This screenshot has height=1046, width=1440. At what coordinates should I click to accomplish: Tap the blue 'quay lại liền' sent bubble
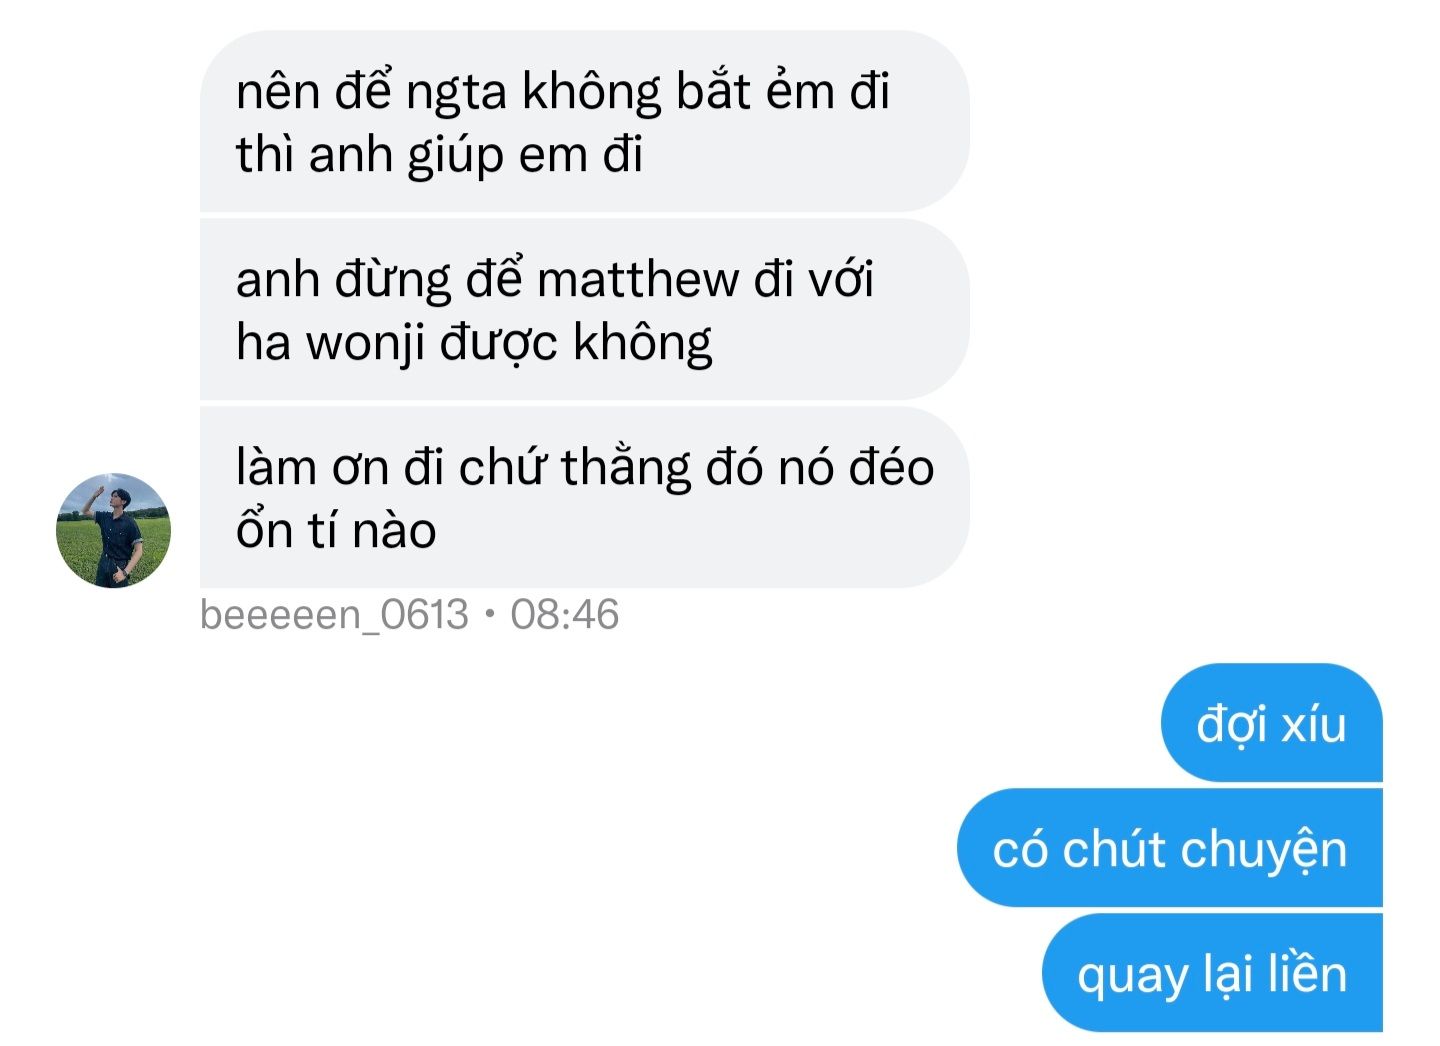pos(1212,973)
